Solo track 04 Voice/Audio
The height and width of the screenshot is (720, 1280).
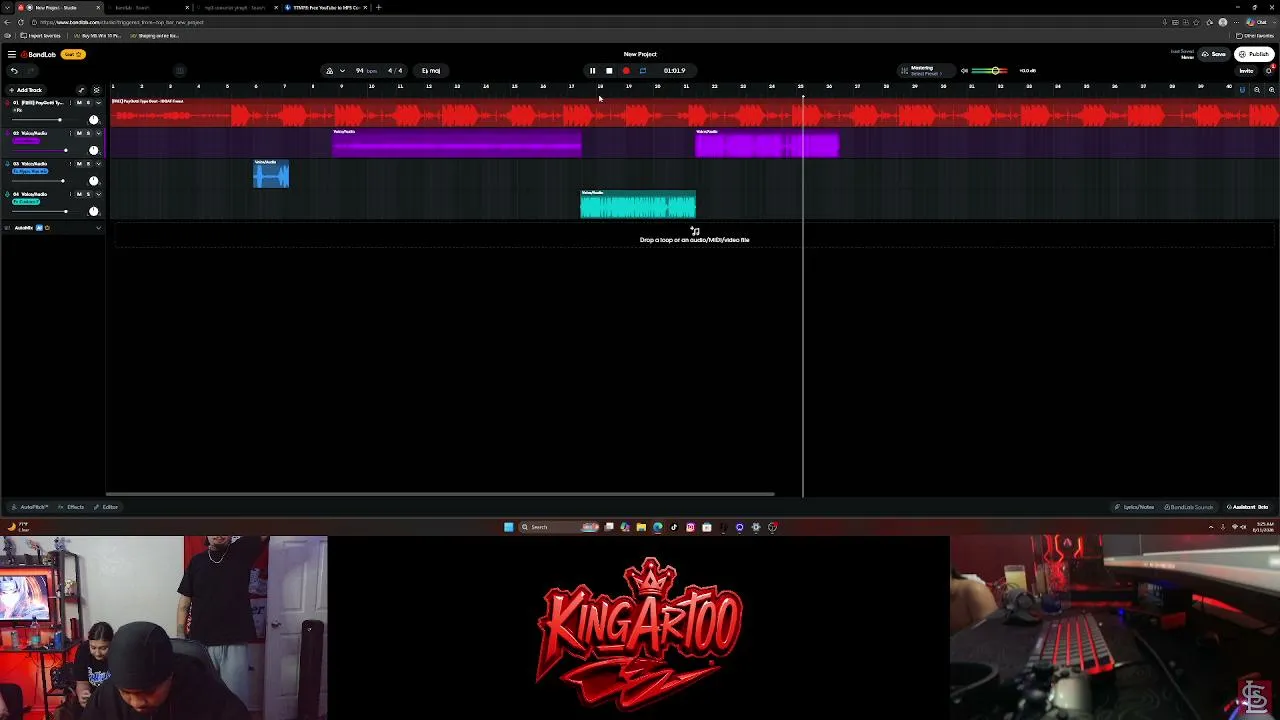pos(88,194)
